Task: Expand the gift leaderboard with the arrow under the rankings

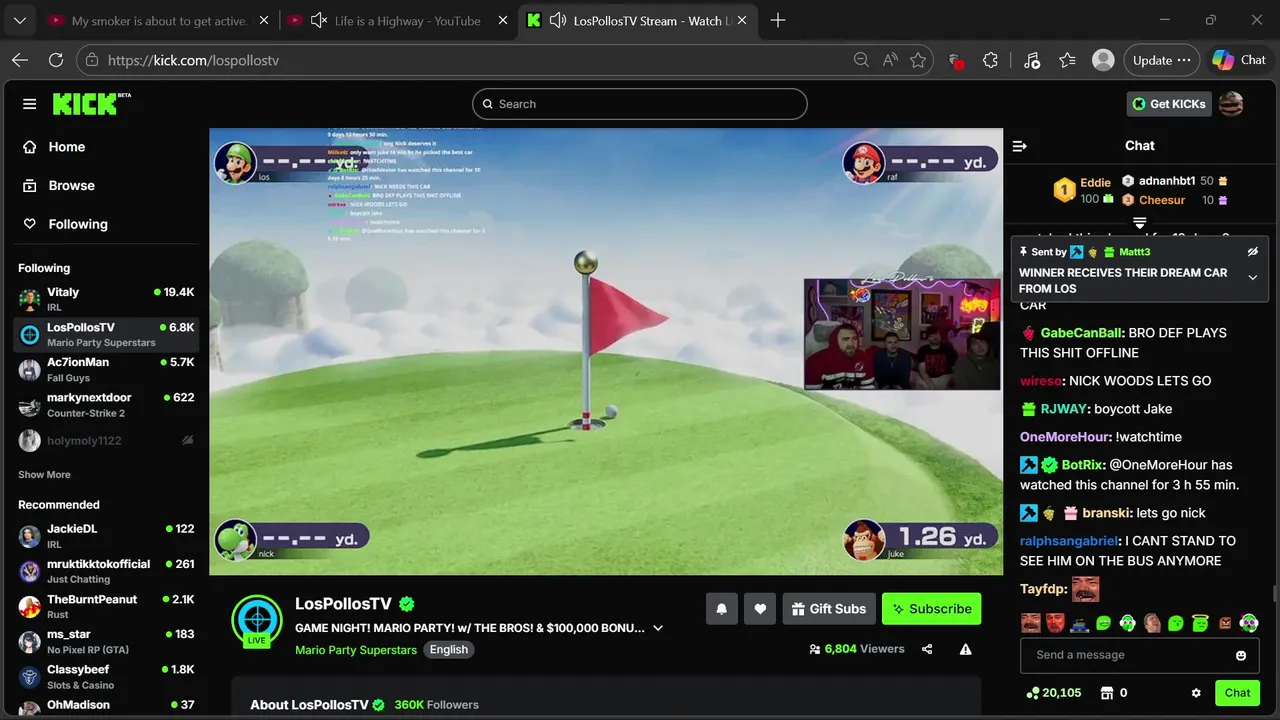Action: coord(1139,222)
